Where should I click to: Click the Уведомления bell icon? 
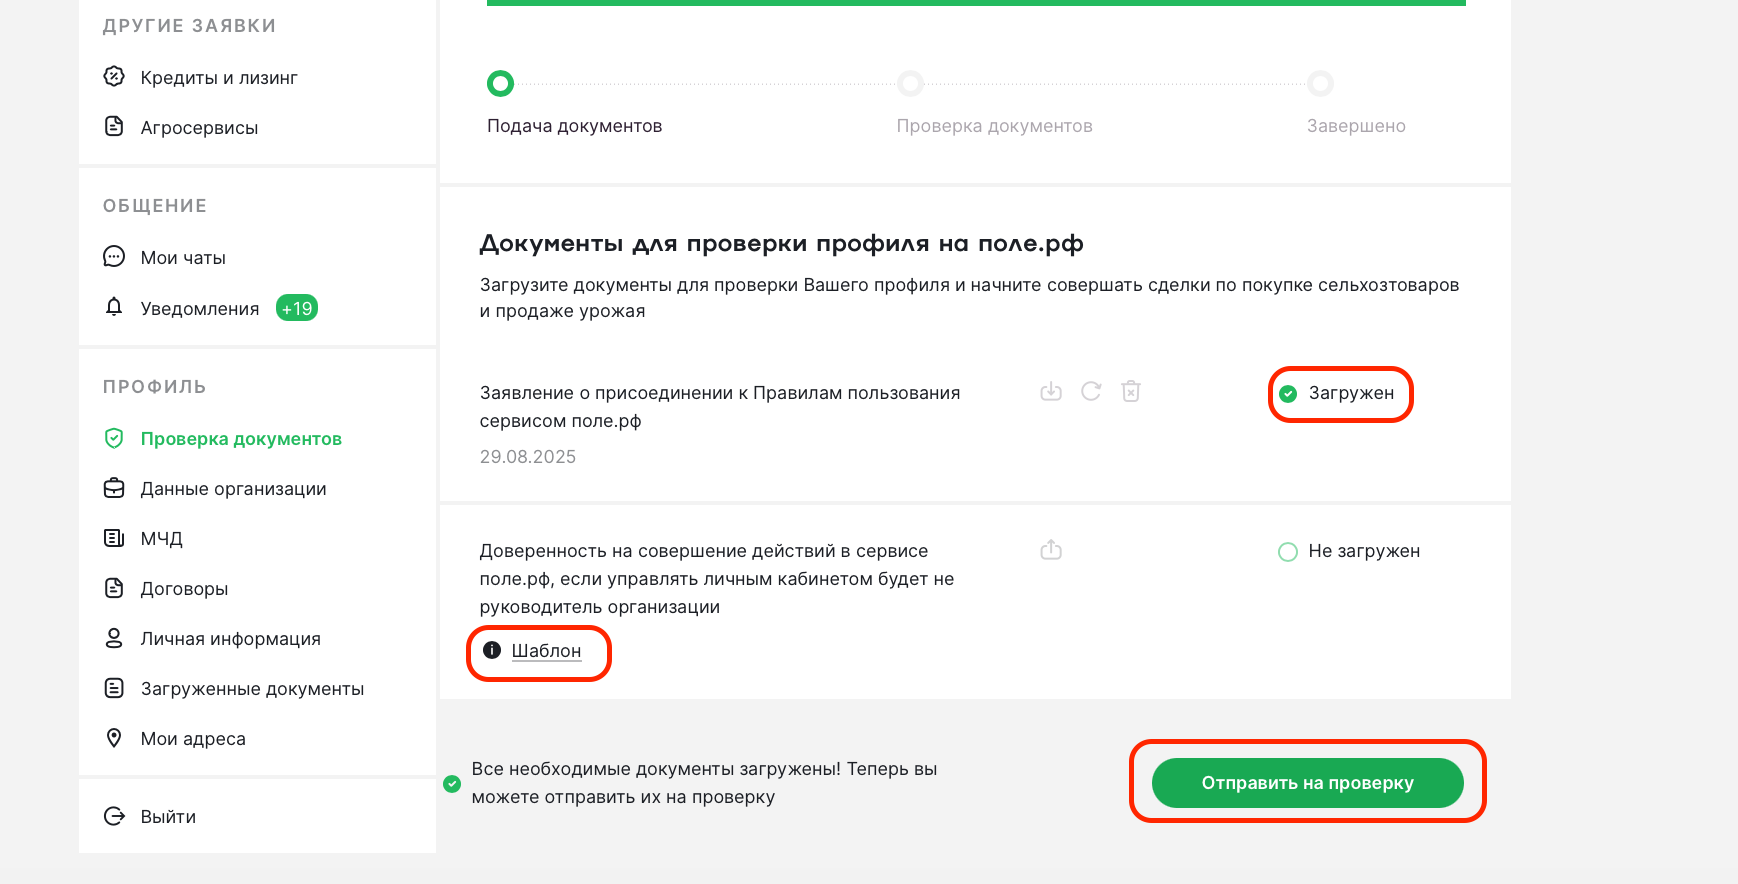pos(114,307)
